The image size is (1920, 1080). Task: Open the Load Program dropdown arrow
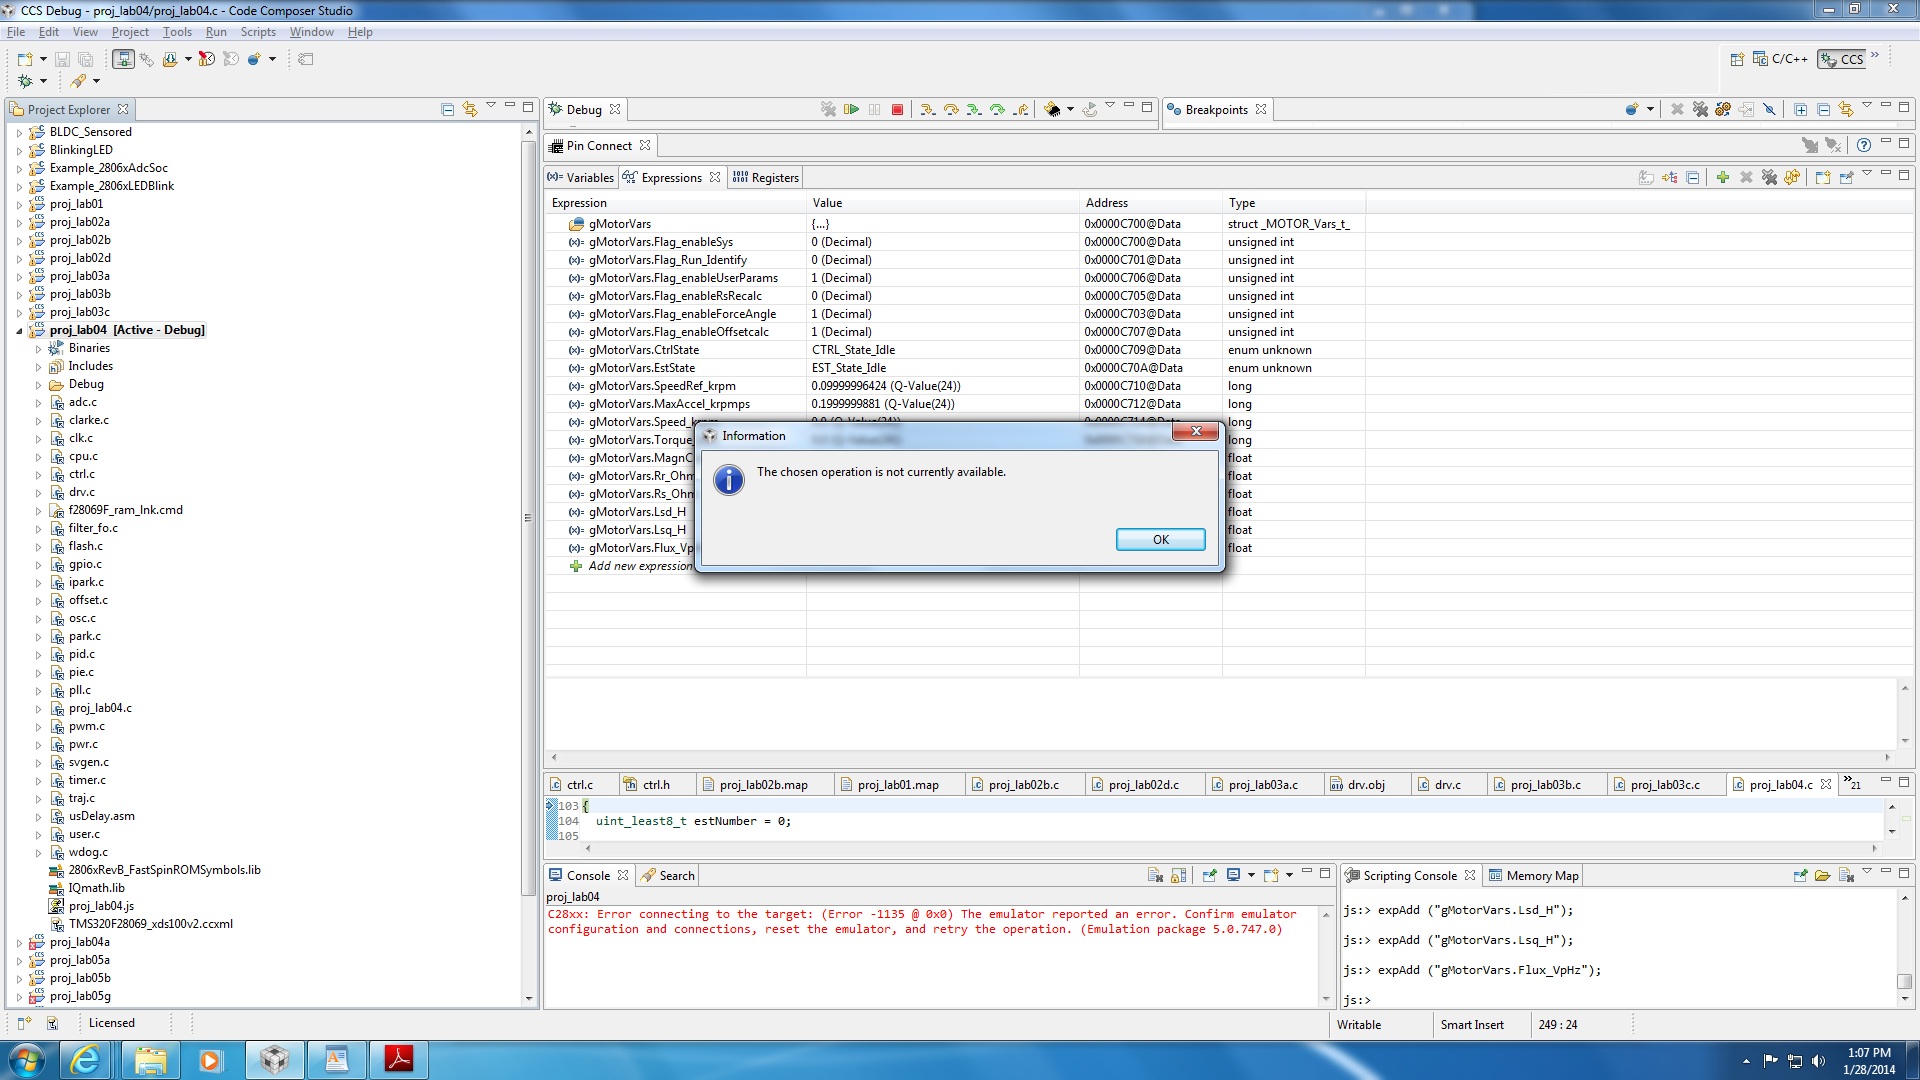(x=188, y=59)
